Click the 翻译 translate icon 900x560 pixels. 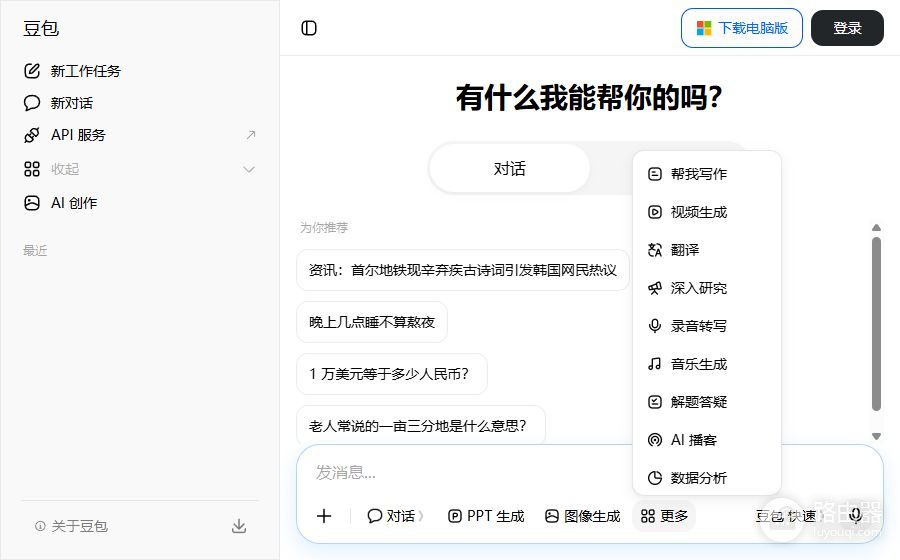(654, 250)
